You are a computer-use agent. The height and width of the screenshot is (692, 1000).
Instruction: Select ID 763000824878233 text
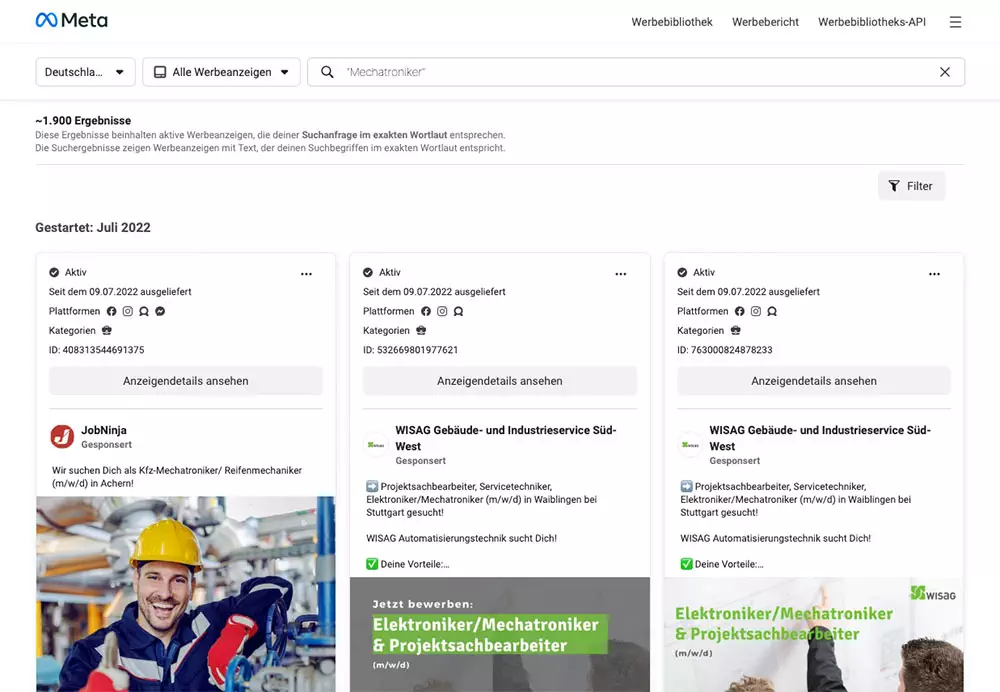pos(724,350)
